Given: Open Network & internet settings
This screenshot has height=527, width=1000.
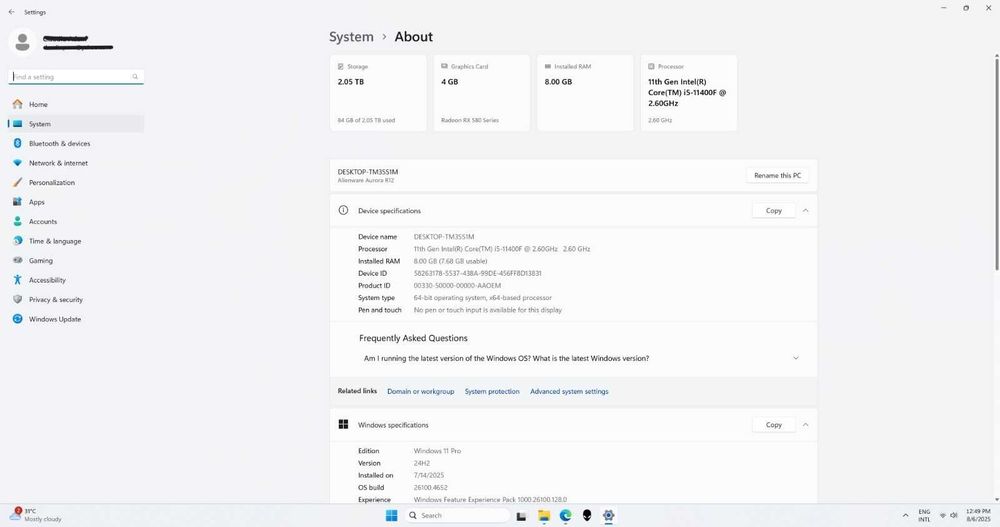Looking at the screenshot, I should click(x=76, y=163).
